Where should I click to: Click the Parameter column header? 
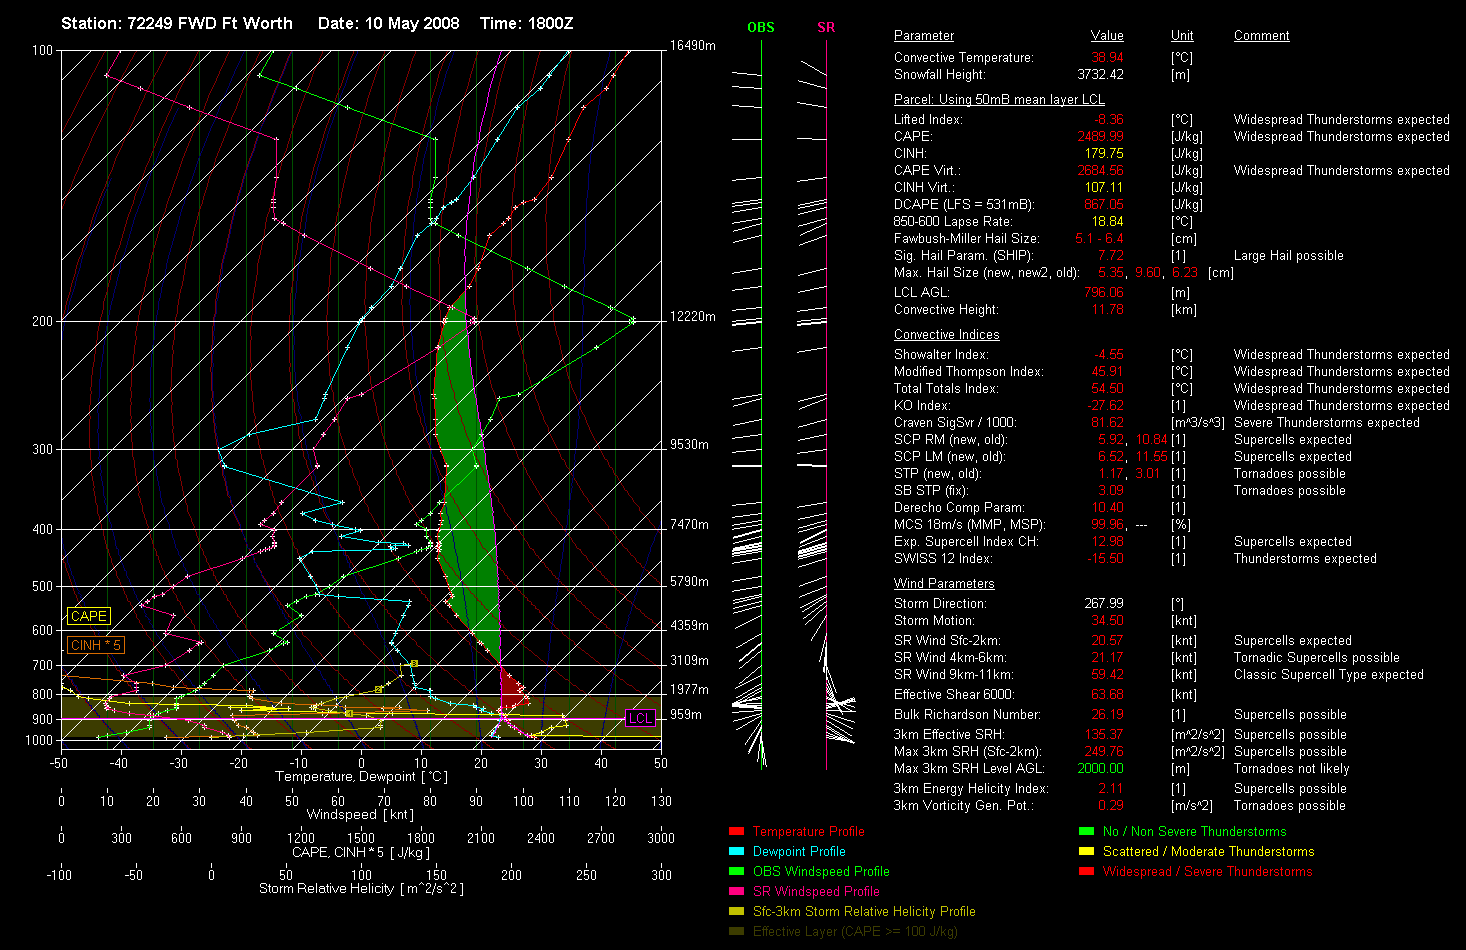pyautogui.click(x=923, y=36)
